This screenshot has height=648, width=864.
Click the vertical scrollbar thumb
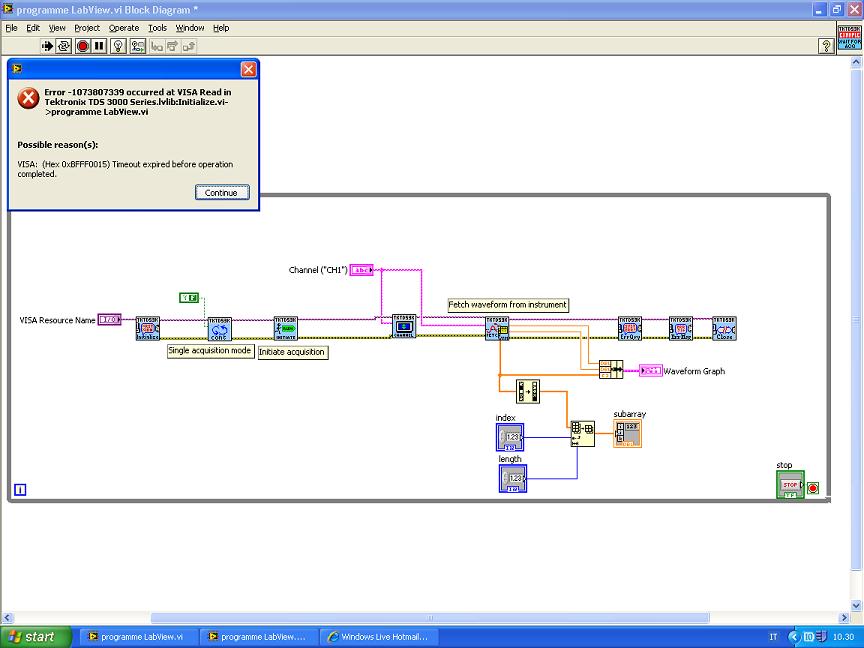(857, 321)
